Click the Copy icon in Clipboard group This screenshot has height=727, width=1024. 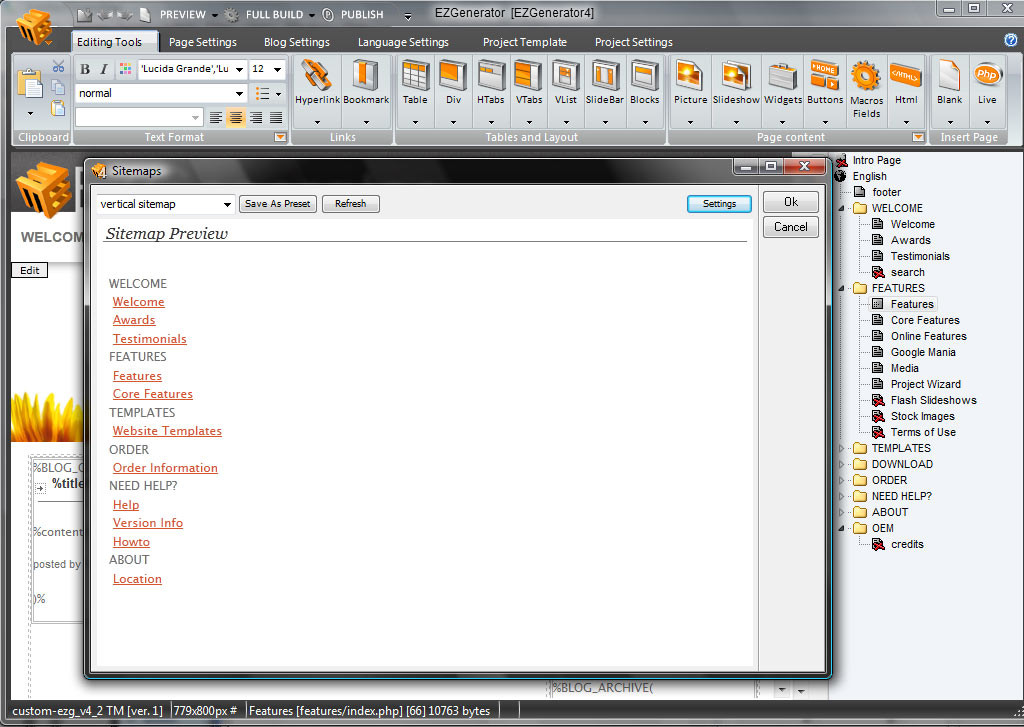tap(58, 87)
